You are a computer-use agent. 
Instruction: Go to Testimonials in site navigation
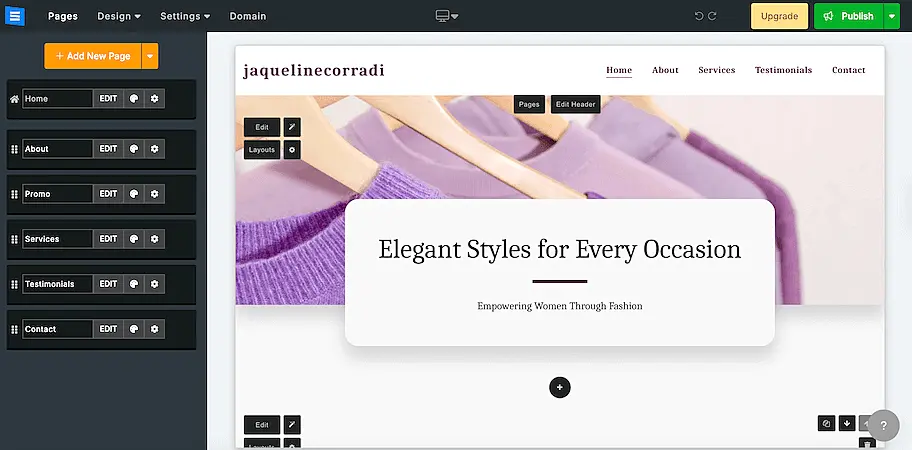pos(783,70)
